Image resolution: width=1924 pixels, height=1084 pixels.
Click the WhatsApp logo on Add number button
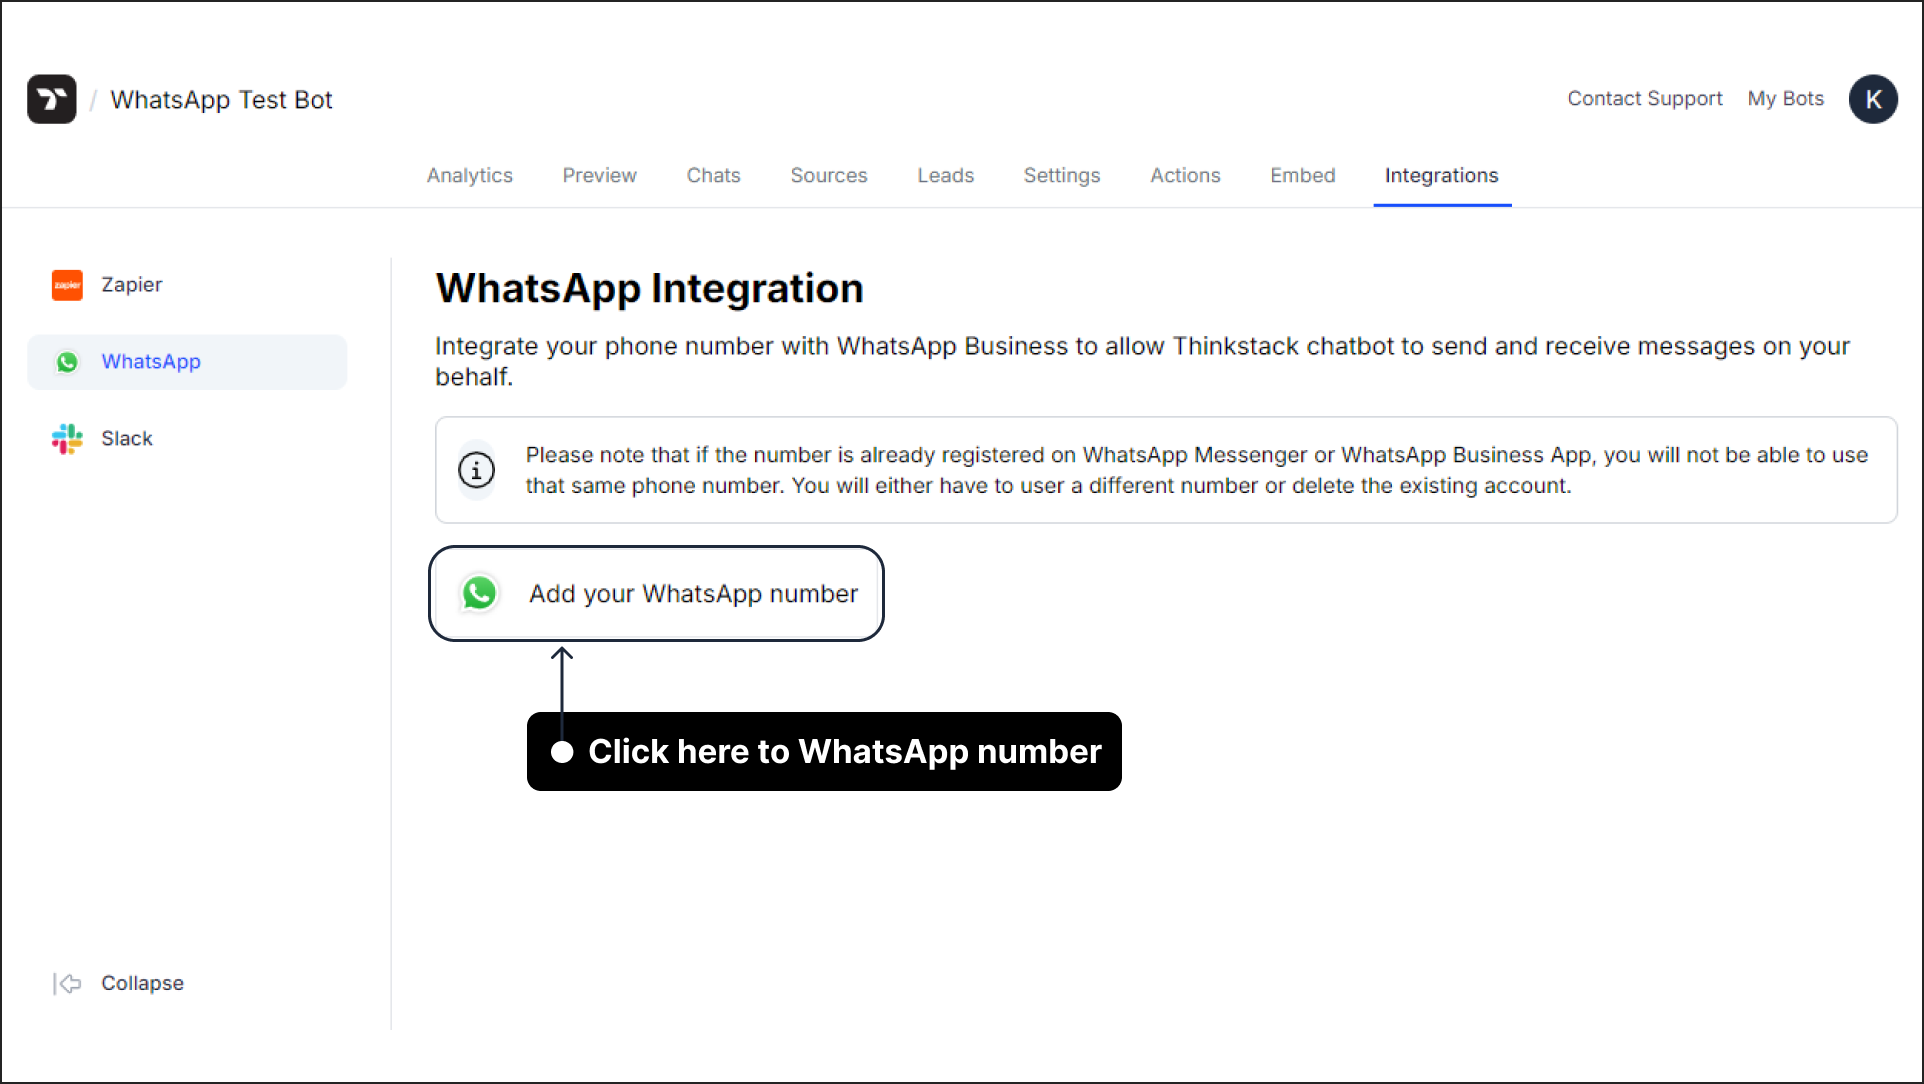[x=478, y=592]
